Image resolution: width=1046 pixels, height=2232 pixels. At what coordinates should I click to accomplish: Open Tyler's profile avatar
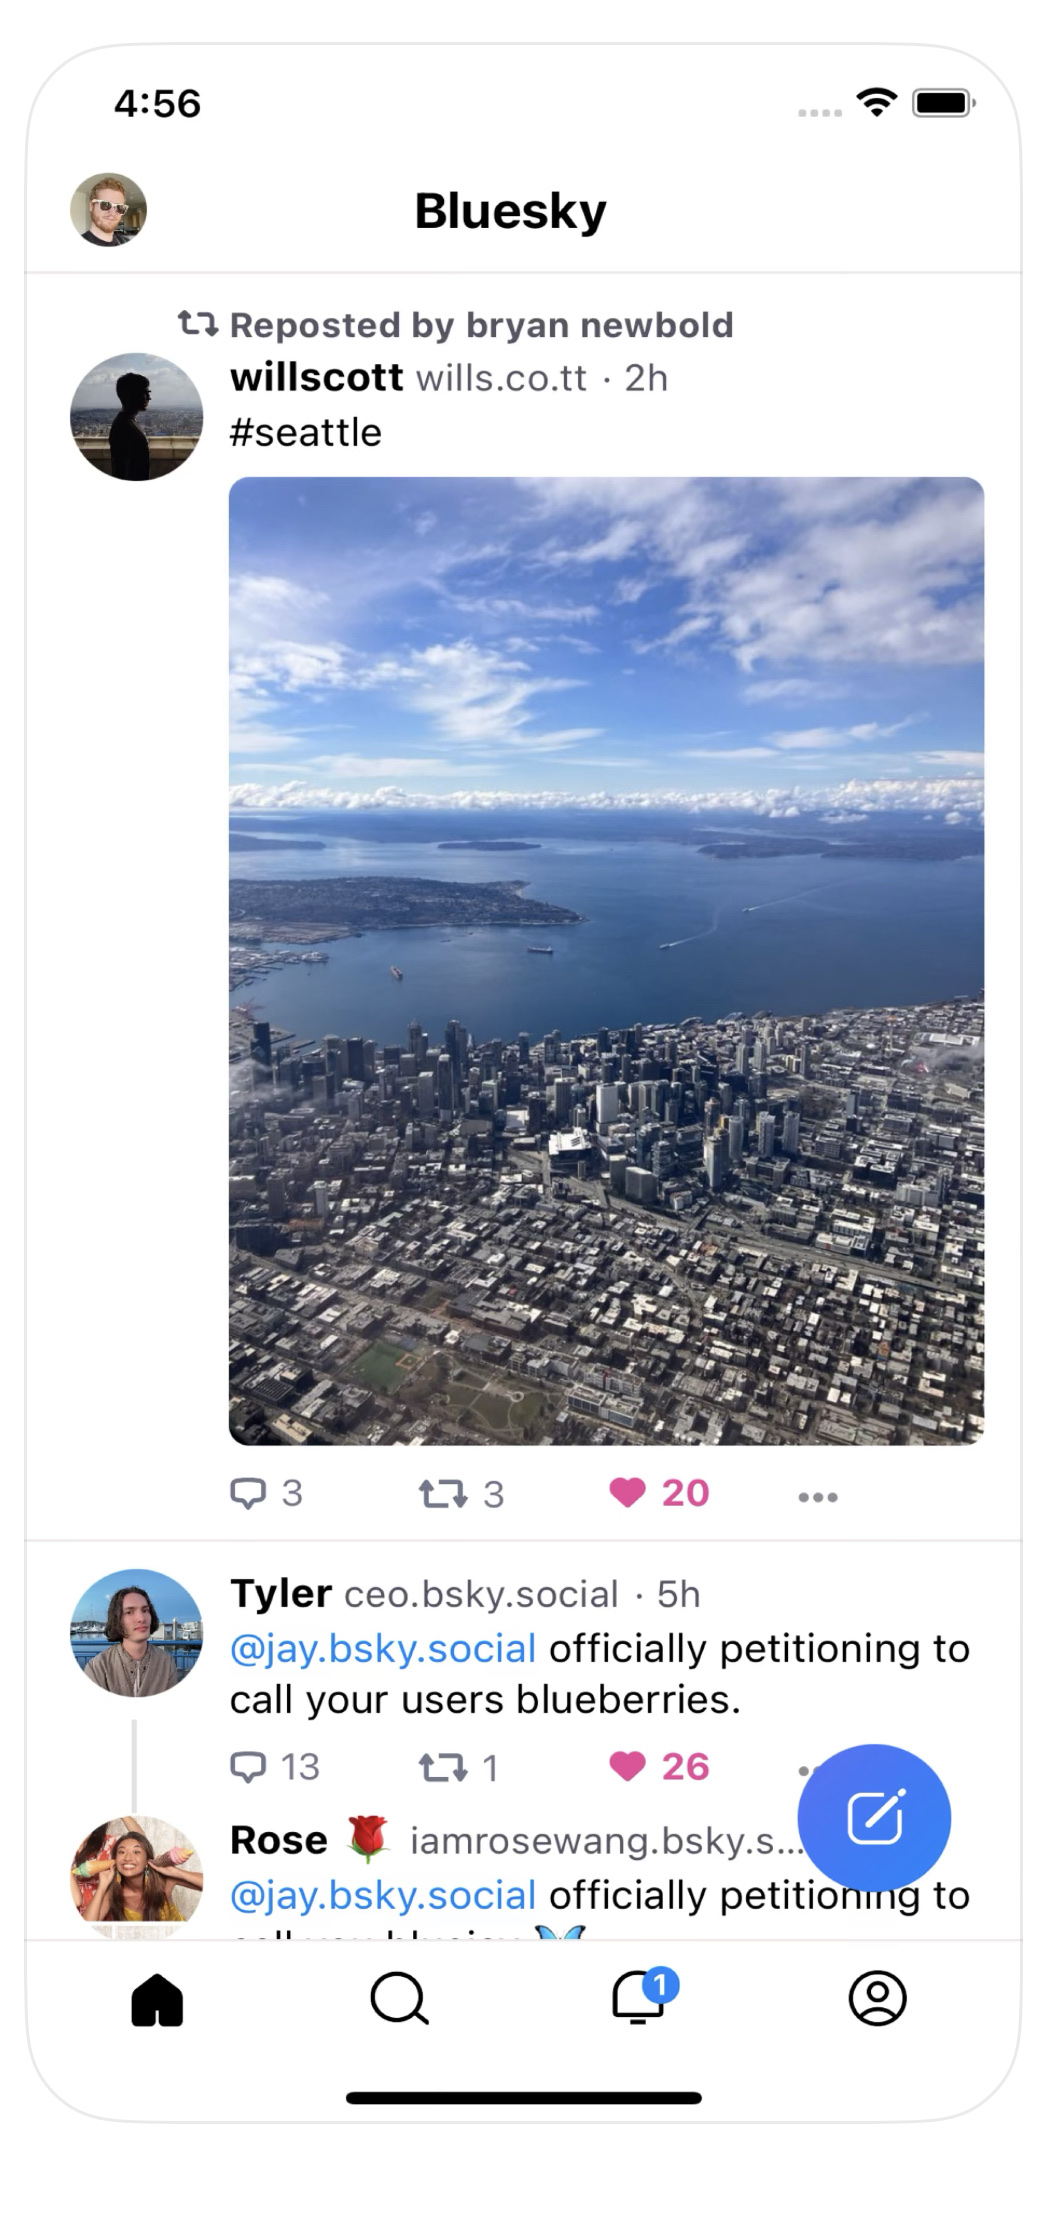(x=136, y=1632)
